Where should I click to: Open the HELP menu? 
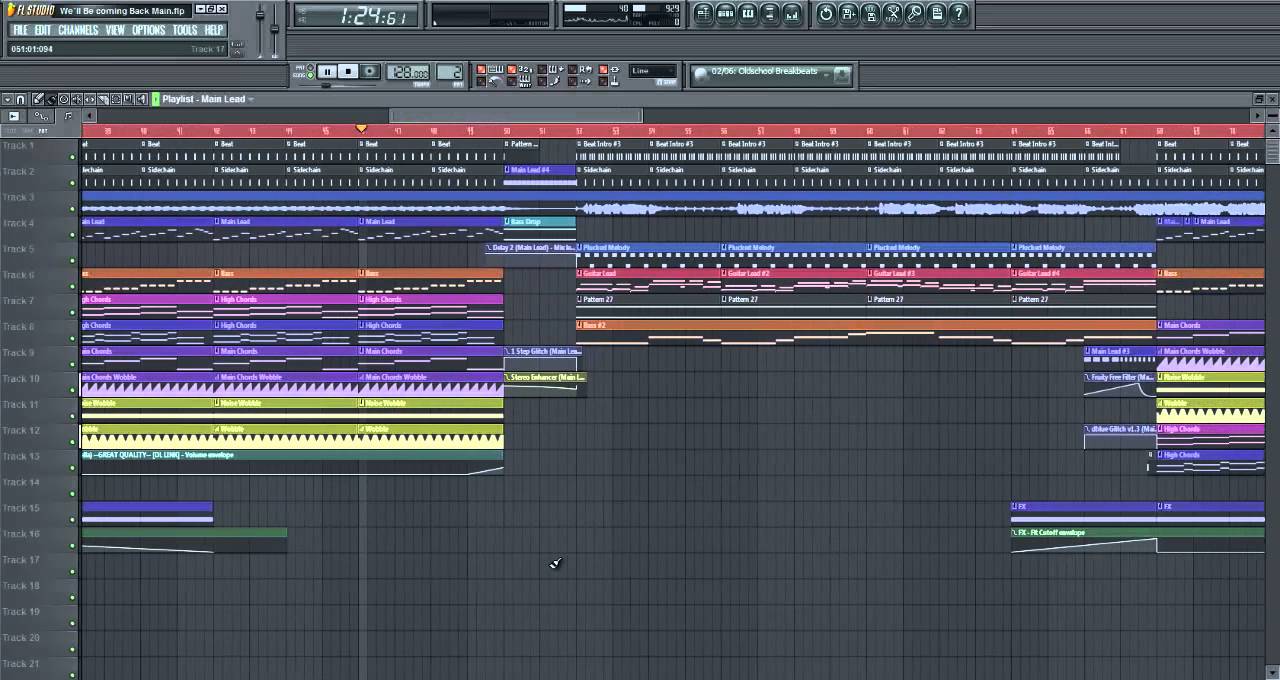(x=214, y=30)
